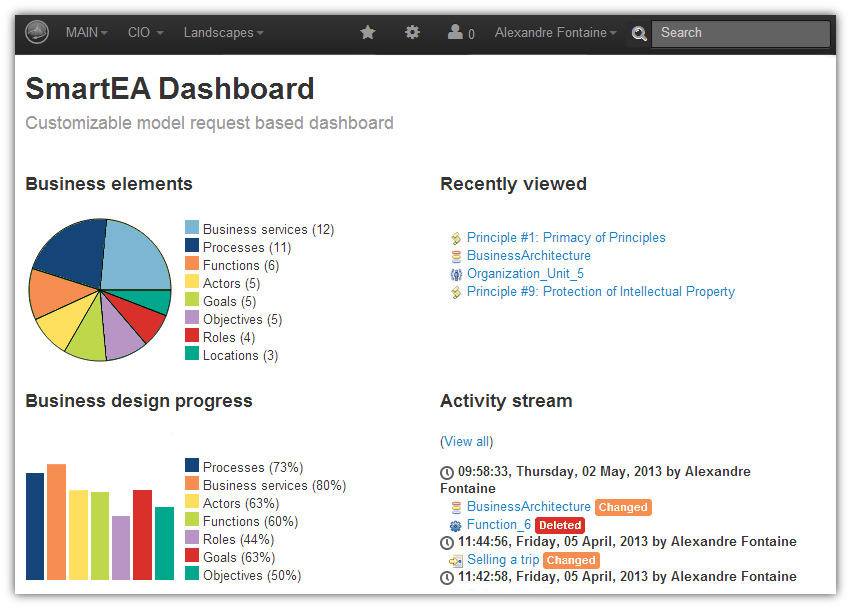851x609 pixels.
Task: Click the favorites star icon
Action: pyautogui.click(x=367, y=32)
